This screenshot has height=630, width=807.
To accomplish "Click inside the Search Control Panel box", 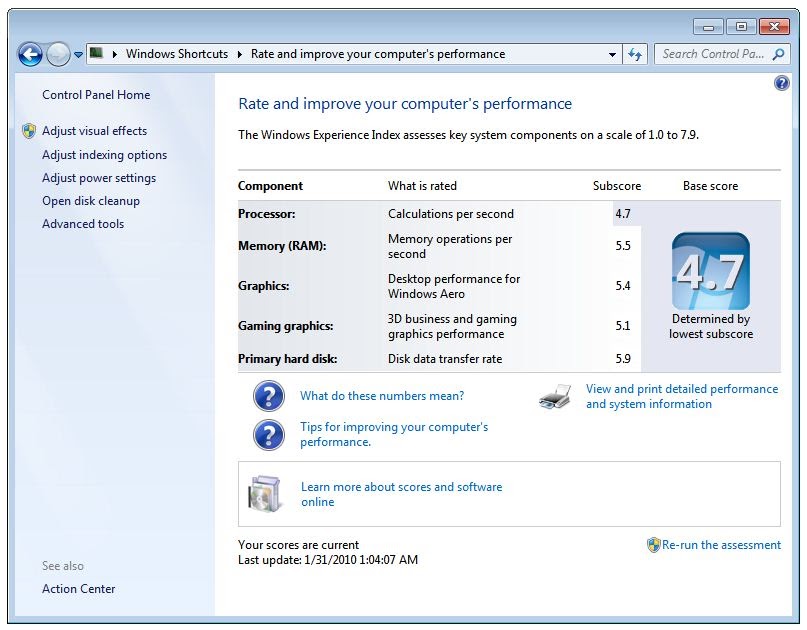I will pos(722,54).
